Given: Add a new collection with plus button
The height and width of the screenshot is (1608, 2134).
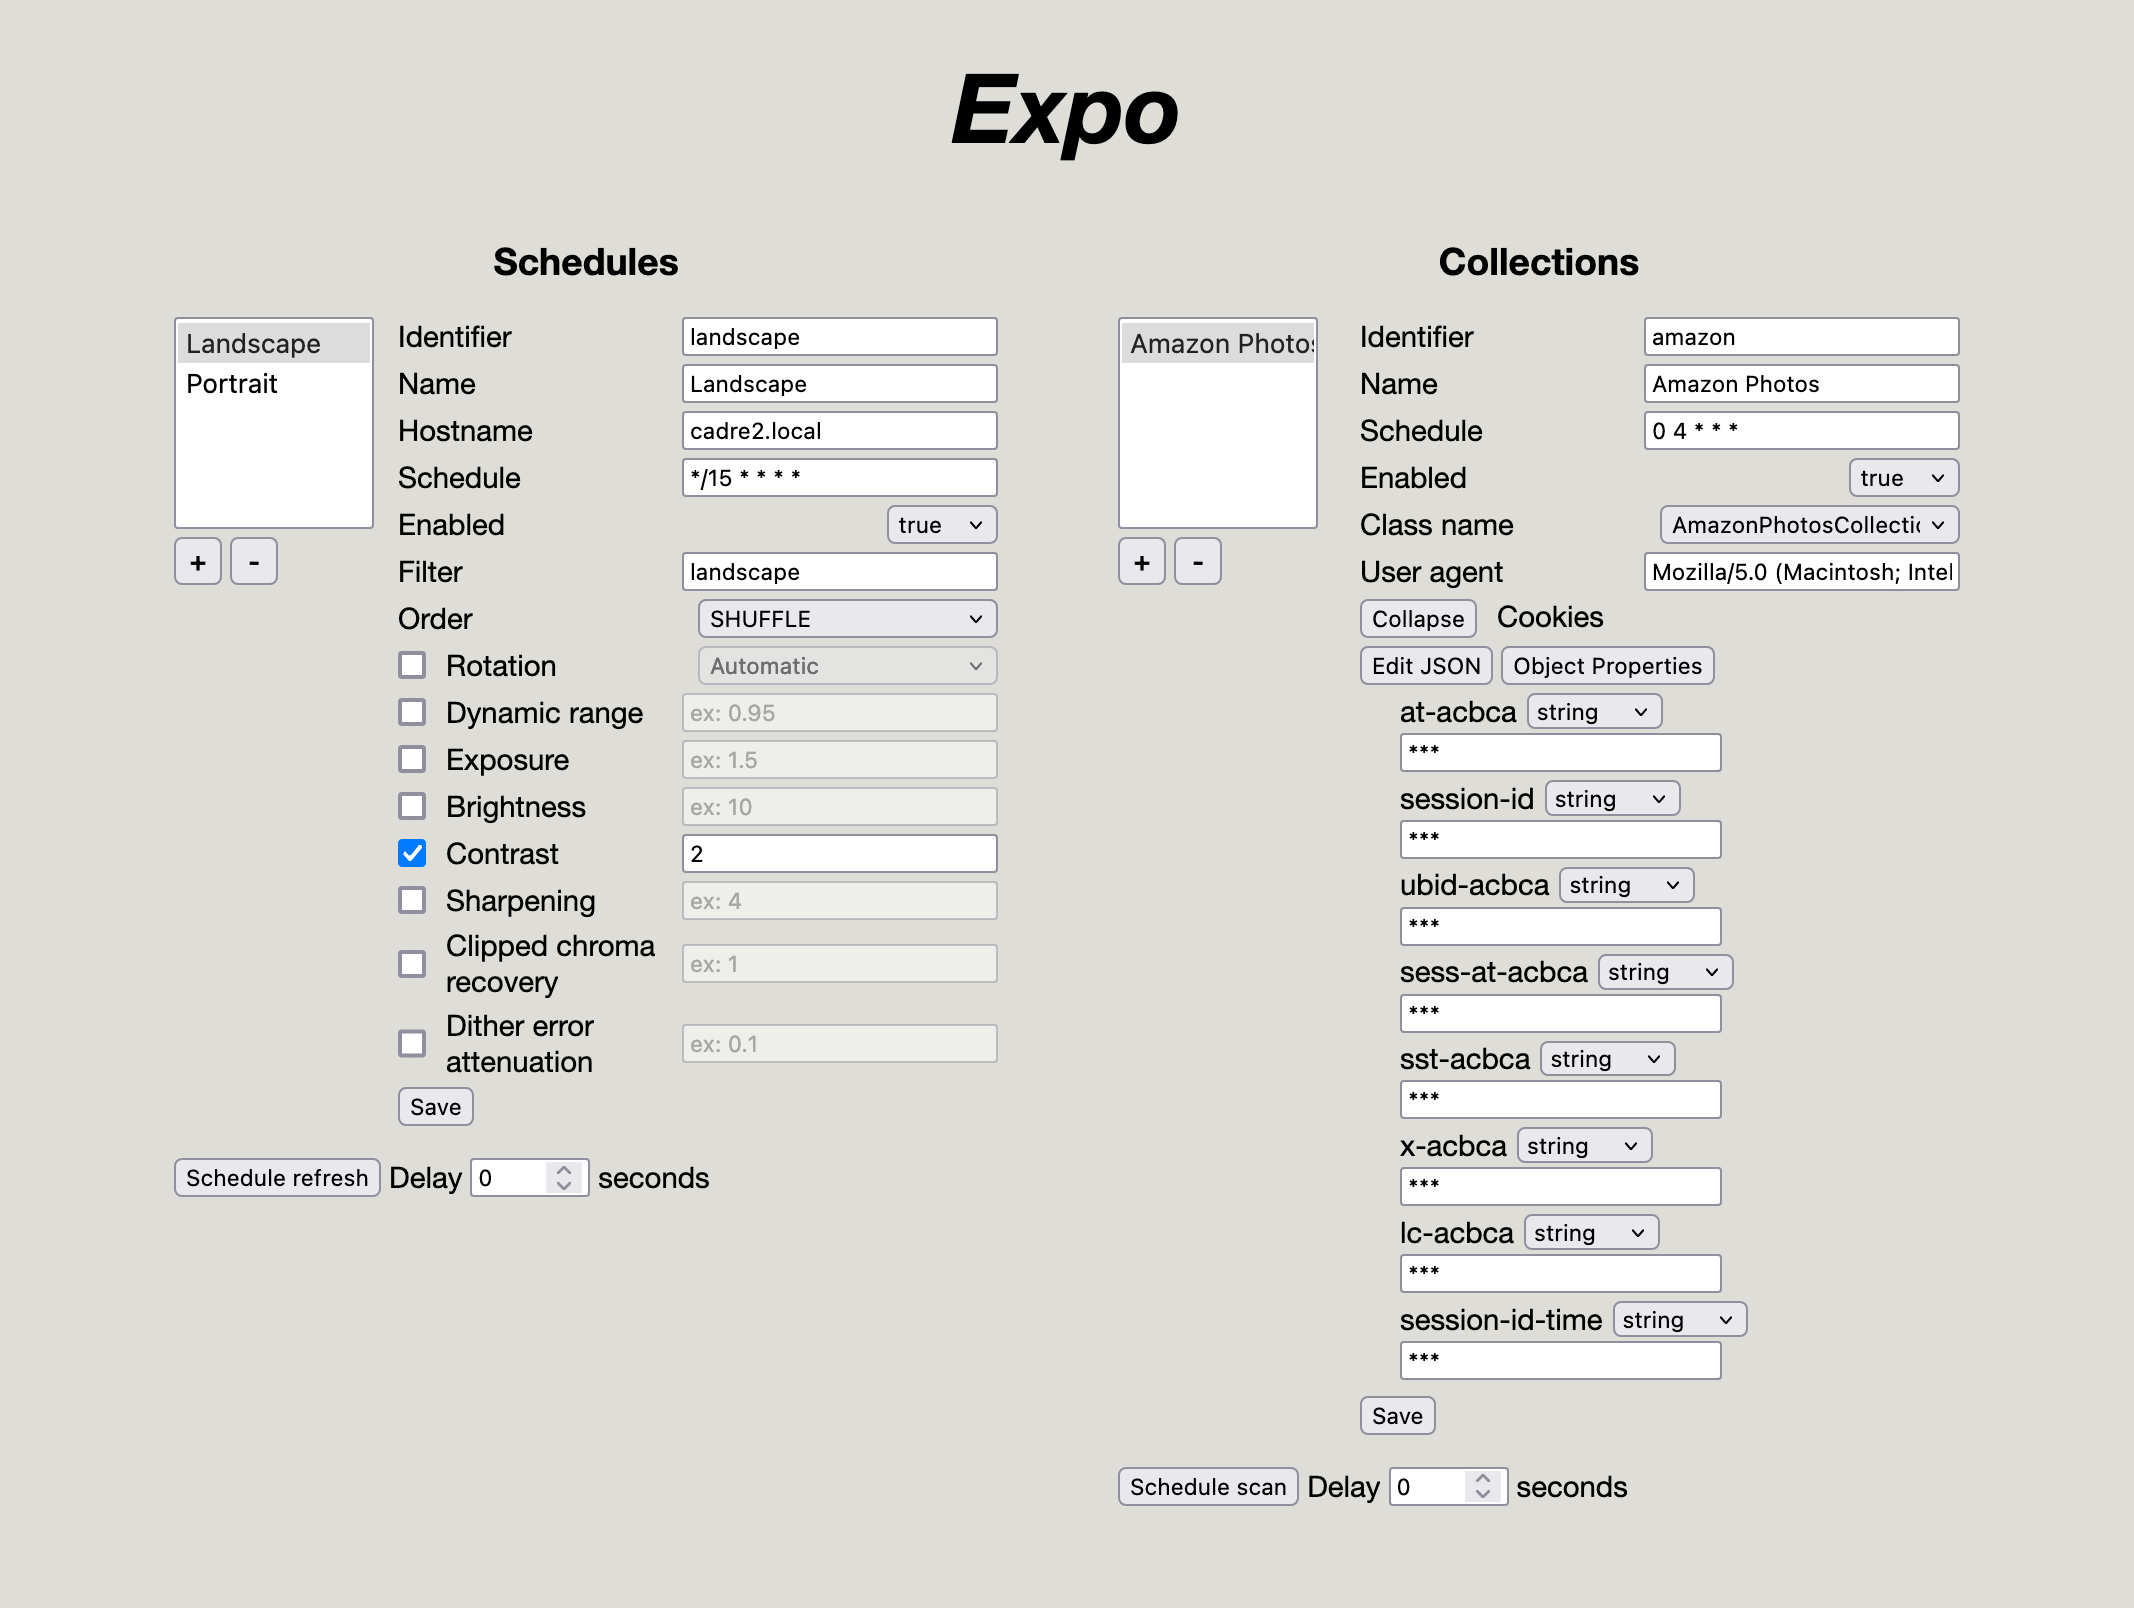Looking at the screenshot, I should 1142,562.
